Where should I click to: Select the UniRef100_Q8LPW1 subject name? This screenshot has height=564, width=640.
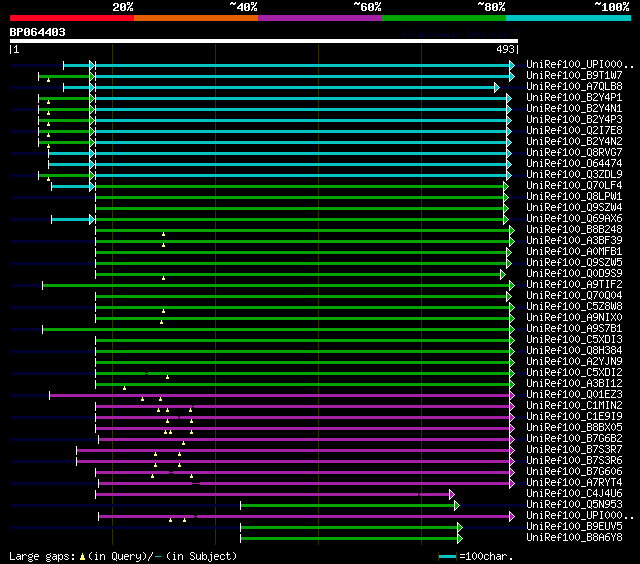tap(574, 197)
